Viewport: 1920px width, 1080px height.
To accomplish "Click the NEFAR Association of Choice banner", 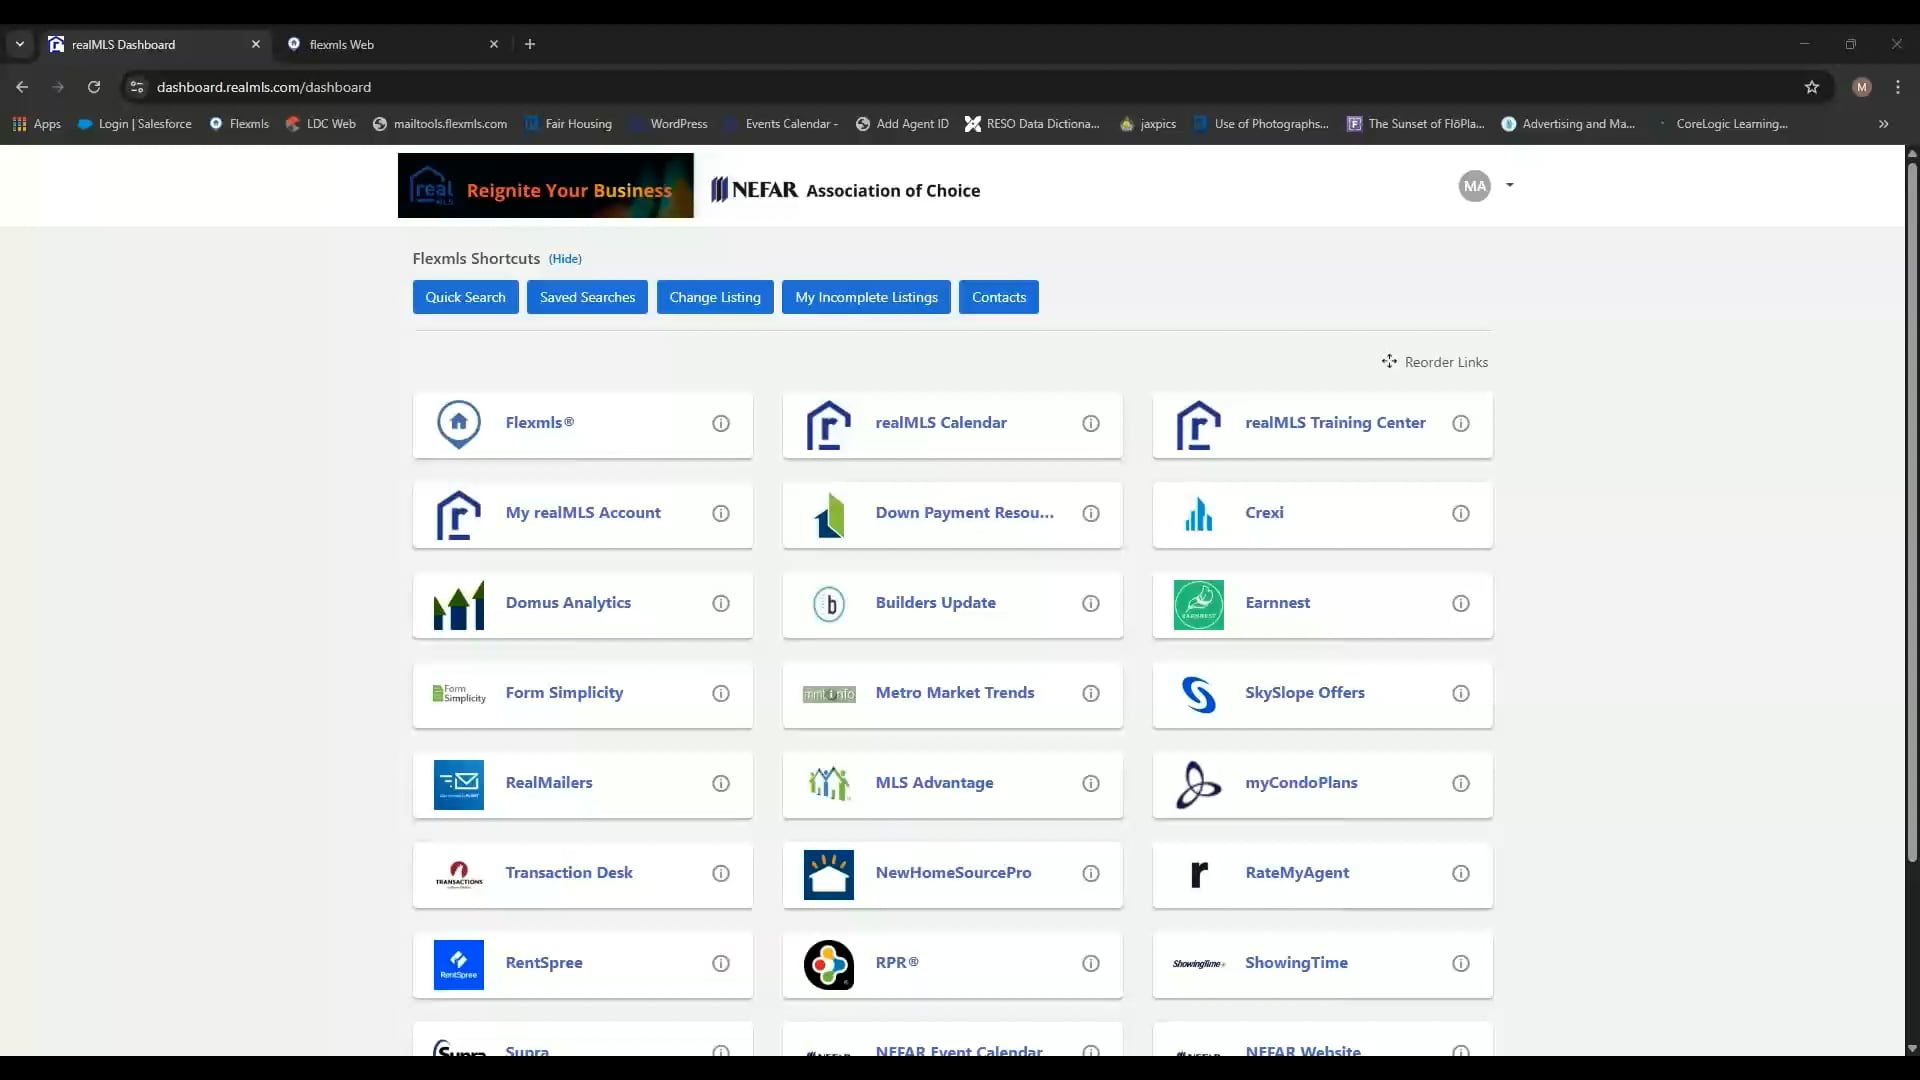I will tap(845, 190).
